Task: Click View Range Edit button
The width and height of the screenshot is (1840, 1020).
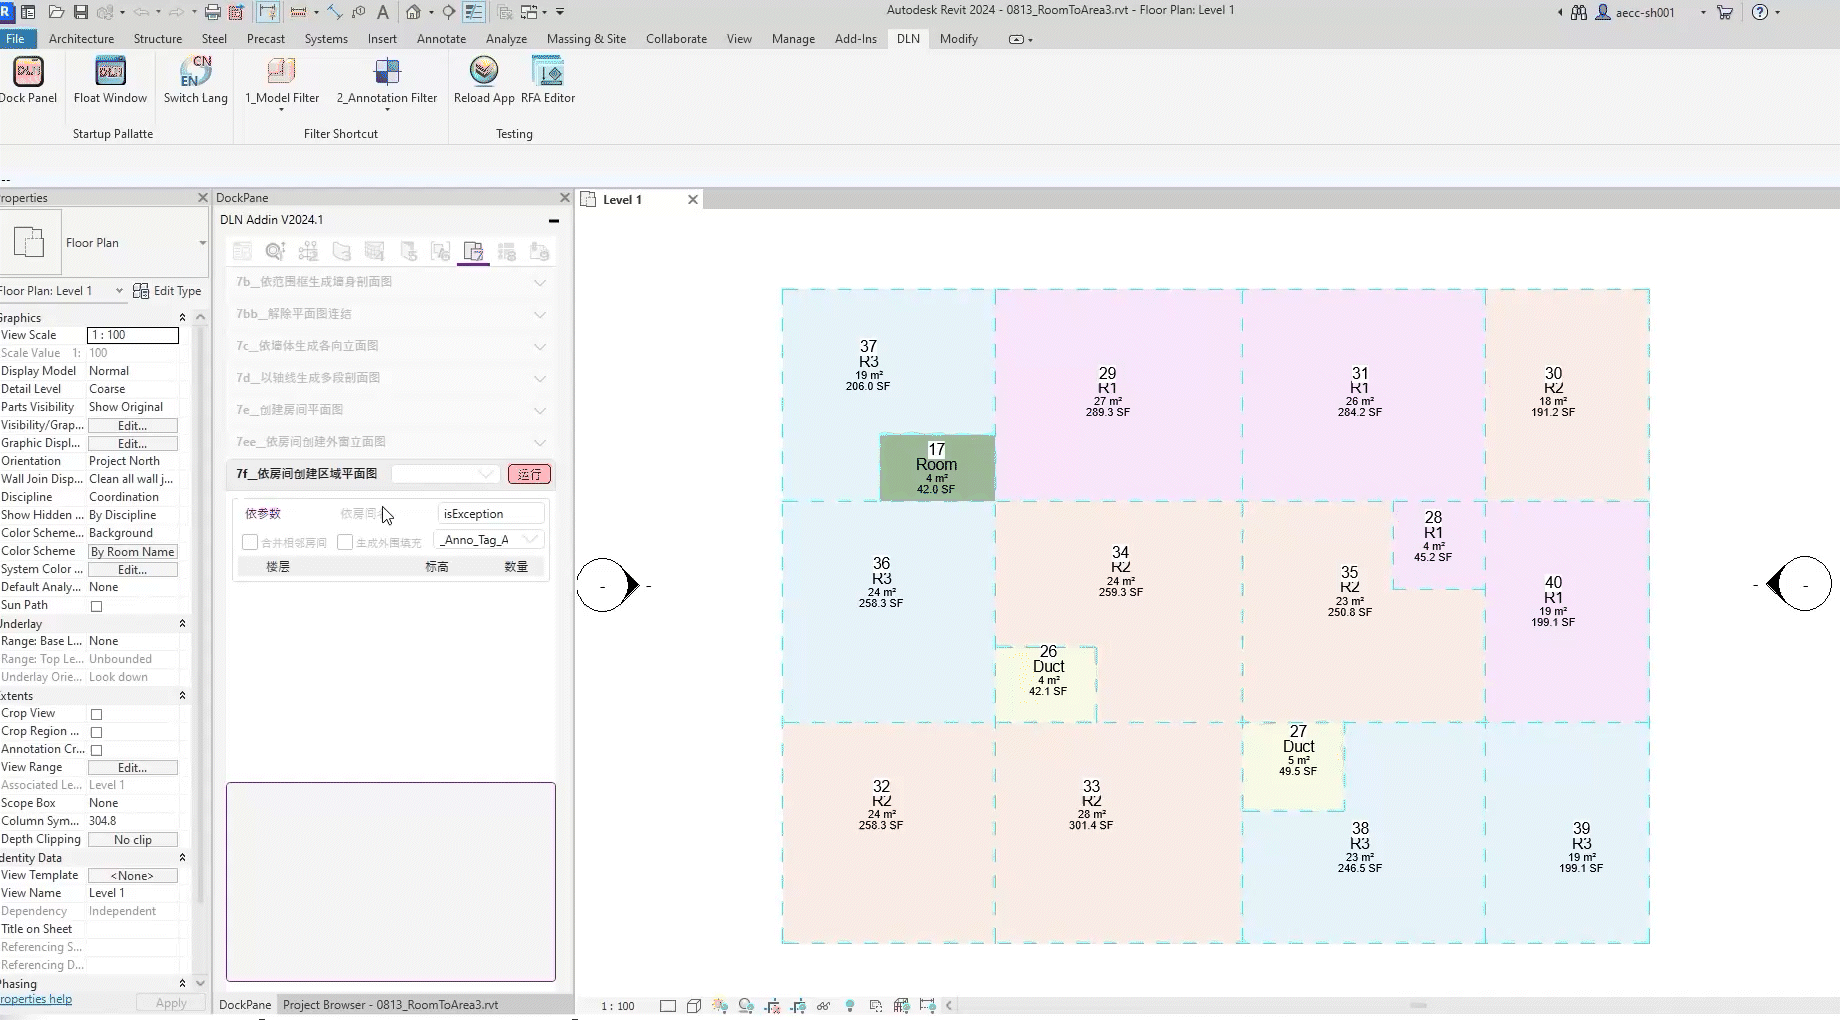Action: (x=133, y=768)
